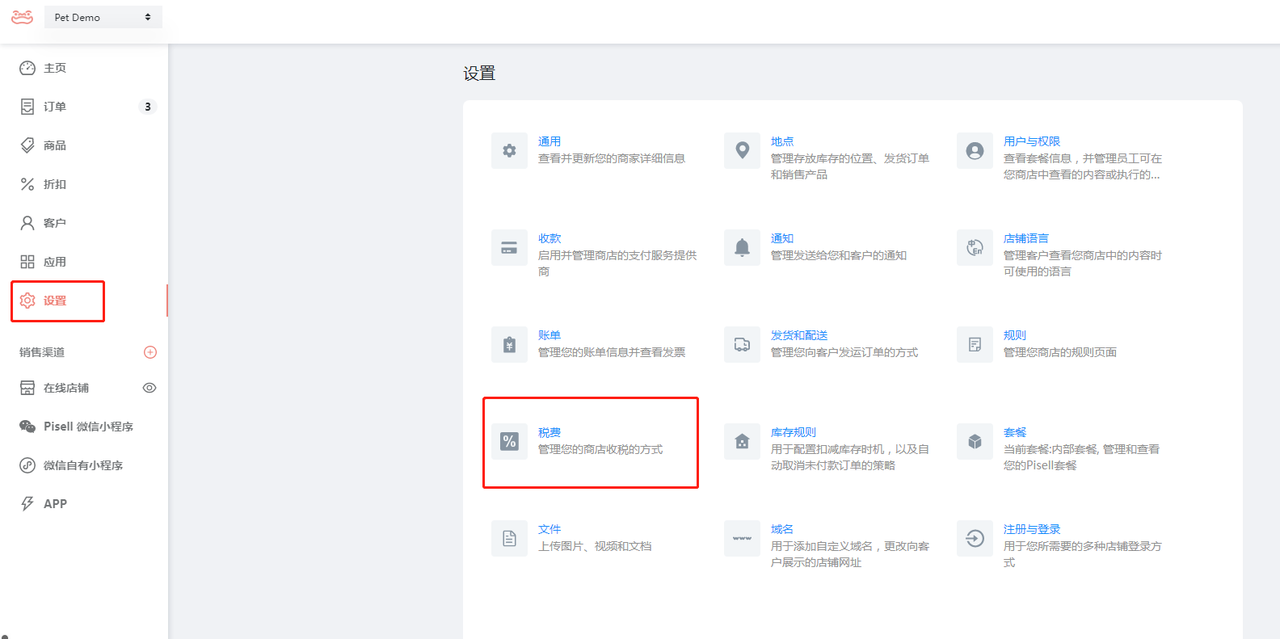Open the 规则 settings link

pyautogui.click(x=1015, y=336)
